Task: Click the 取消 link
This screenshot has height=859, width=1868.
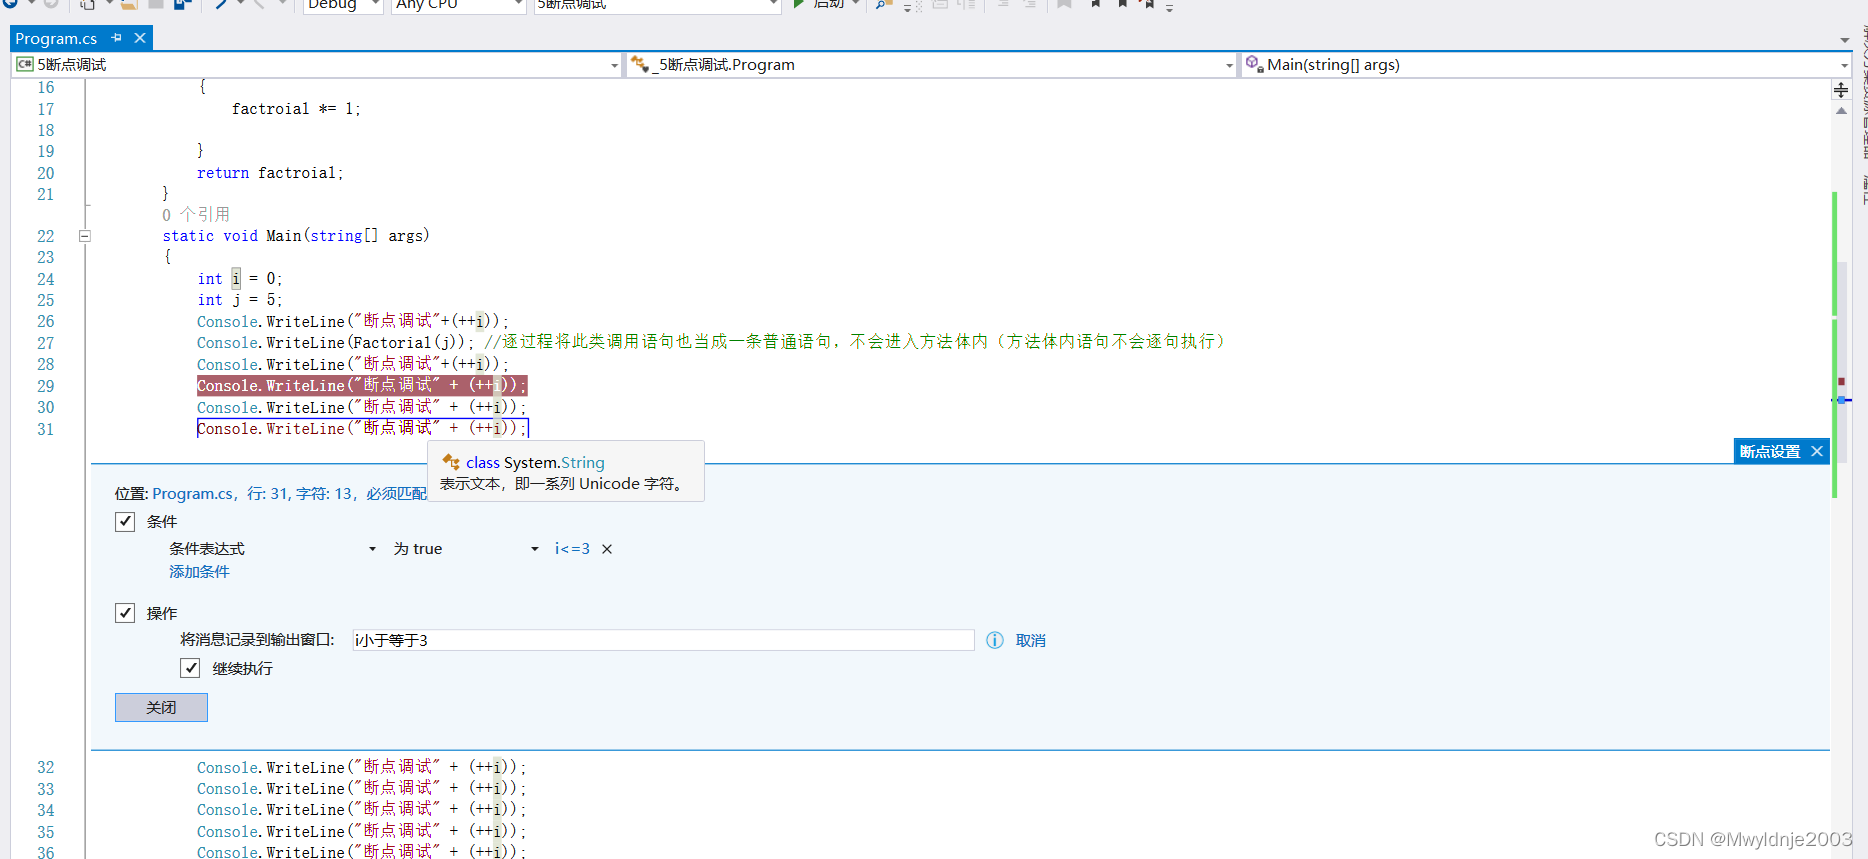Action: click(x=1031, y=640)
